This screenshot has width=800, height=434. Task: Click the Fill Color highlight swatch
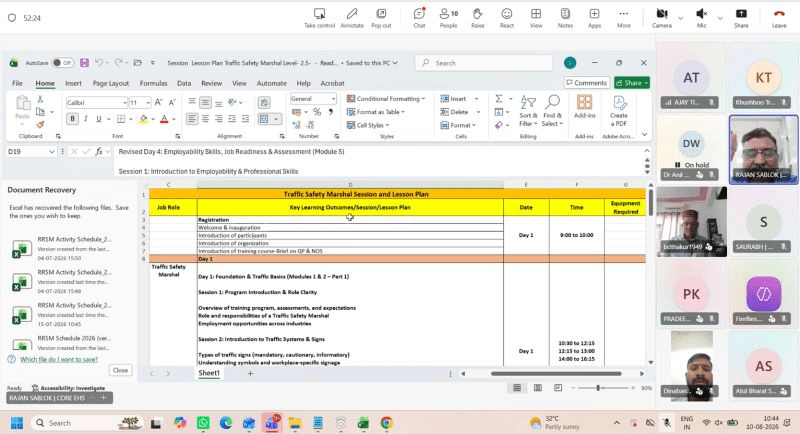coord(144,119)
